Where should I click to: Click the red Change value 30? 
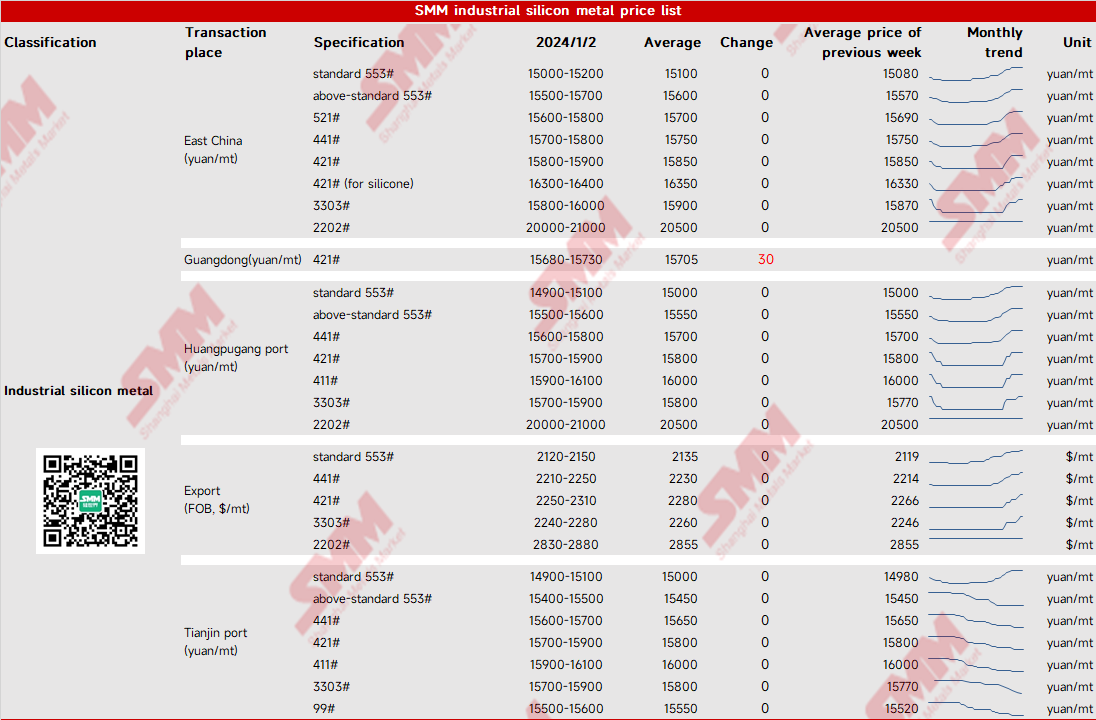[x=766, y=259]
